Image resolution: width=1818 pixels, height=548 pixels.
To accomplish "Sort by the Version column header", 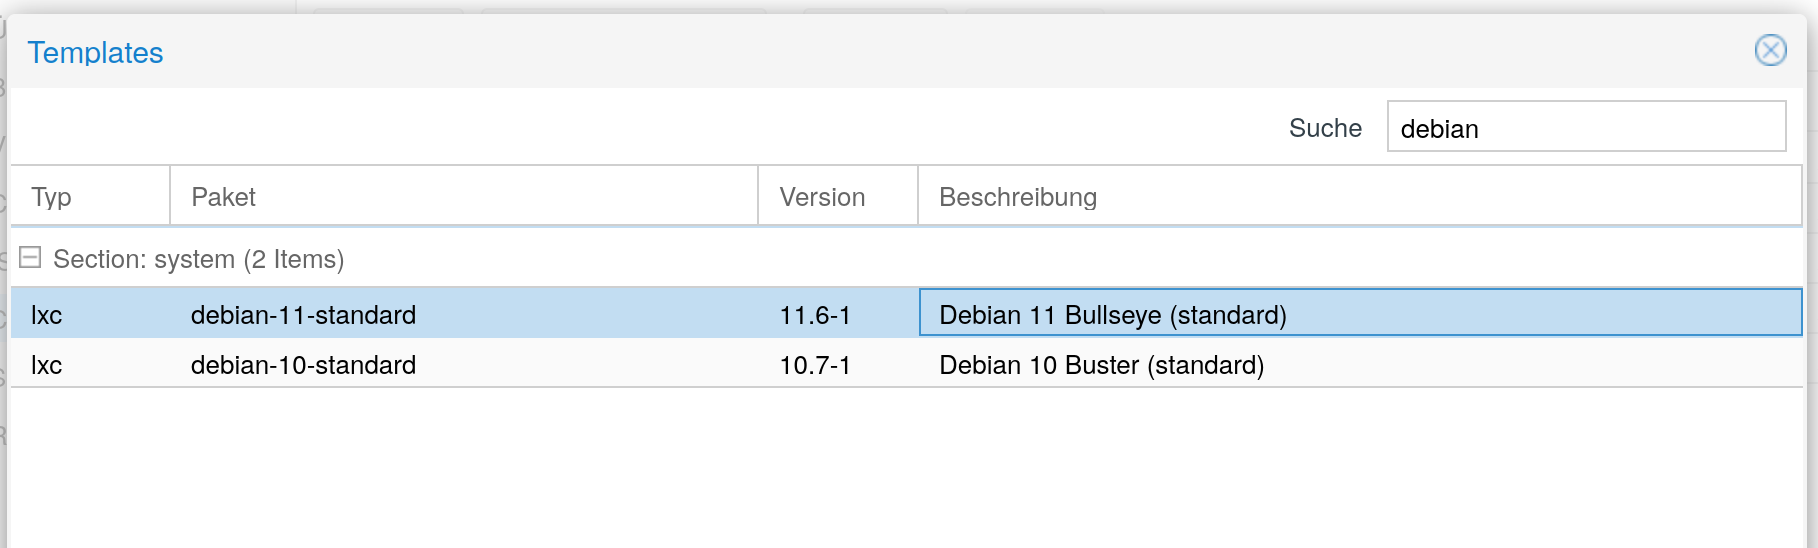I will point(822,197).
